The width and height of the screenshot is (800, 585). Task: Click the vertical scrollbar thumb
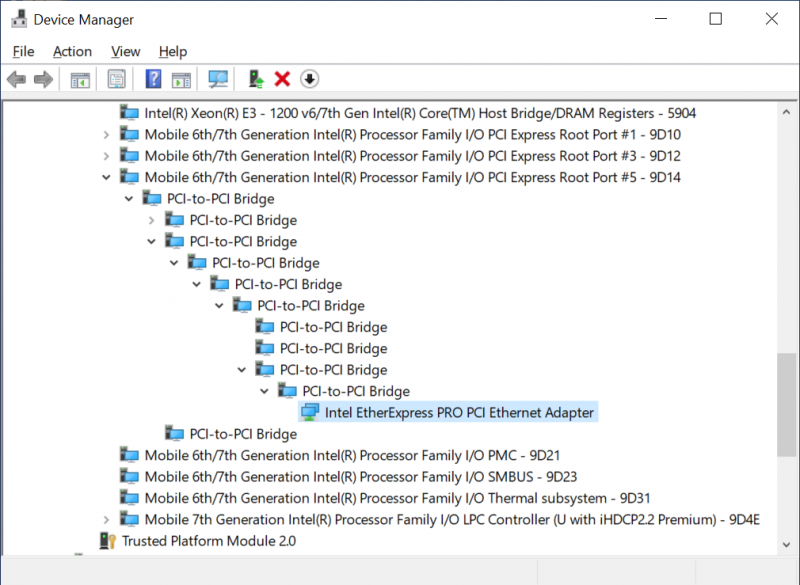tap(786, 404)
